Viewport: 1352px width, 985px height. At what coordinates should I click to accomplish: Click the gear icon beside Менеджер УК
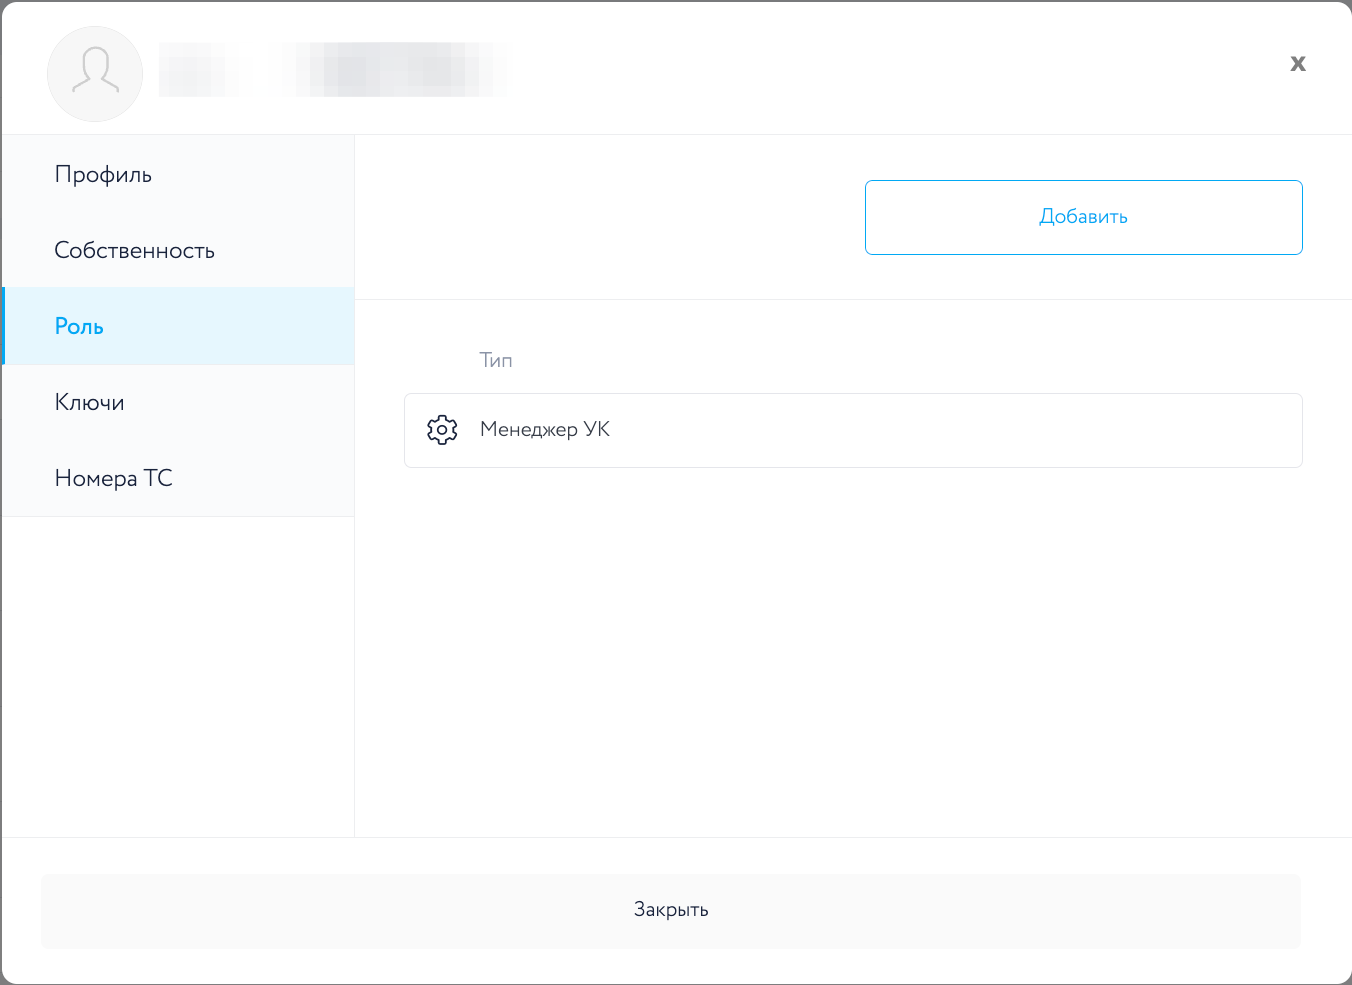click(x=442, y=430)
